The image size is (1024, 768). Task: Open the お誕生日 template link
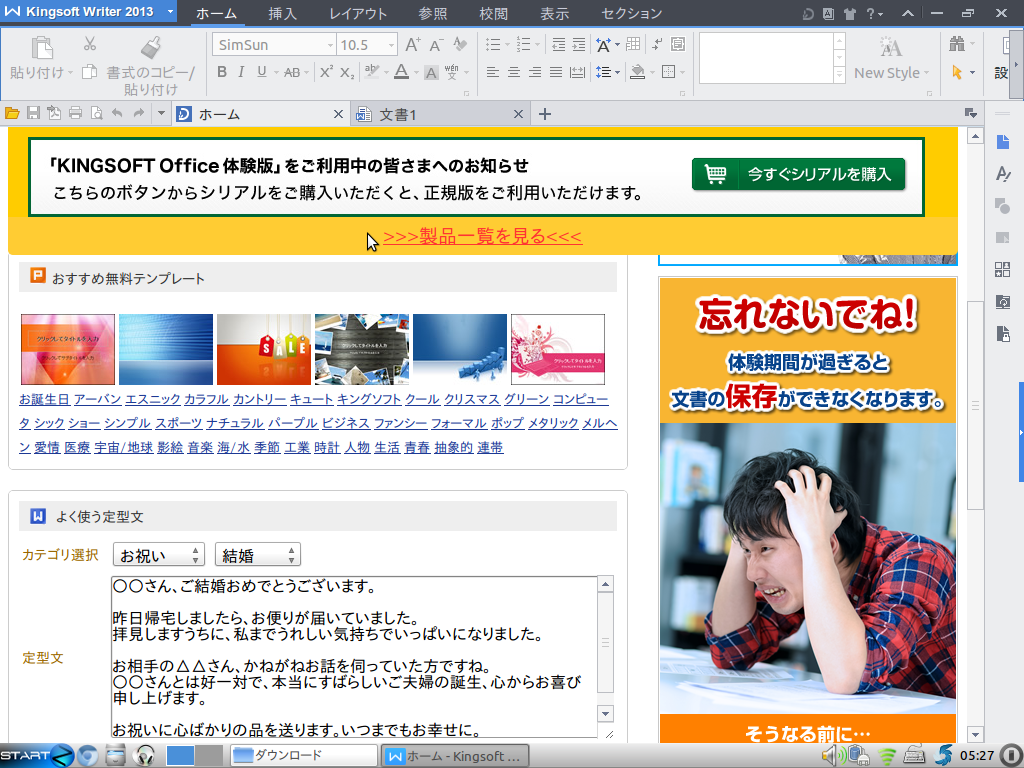tap(44, 399)
